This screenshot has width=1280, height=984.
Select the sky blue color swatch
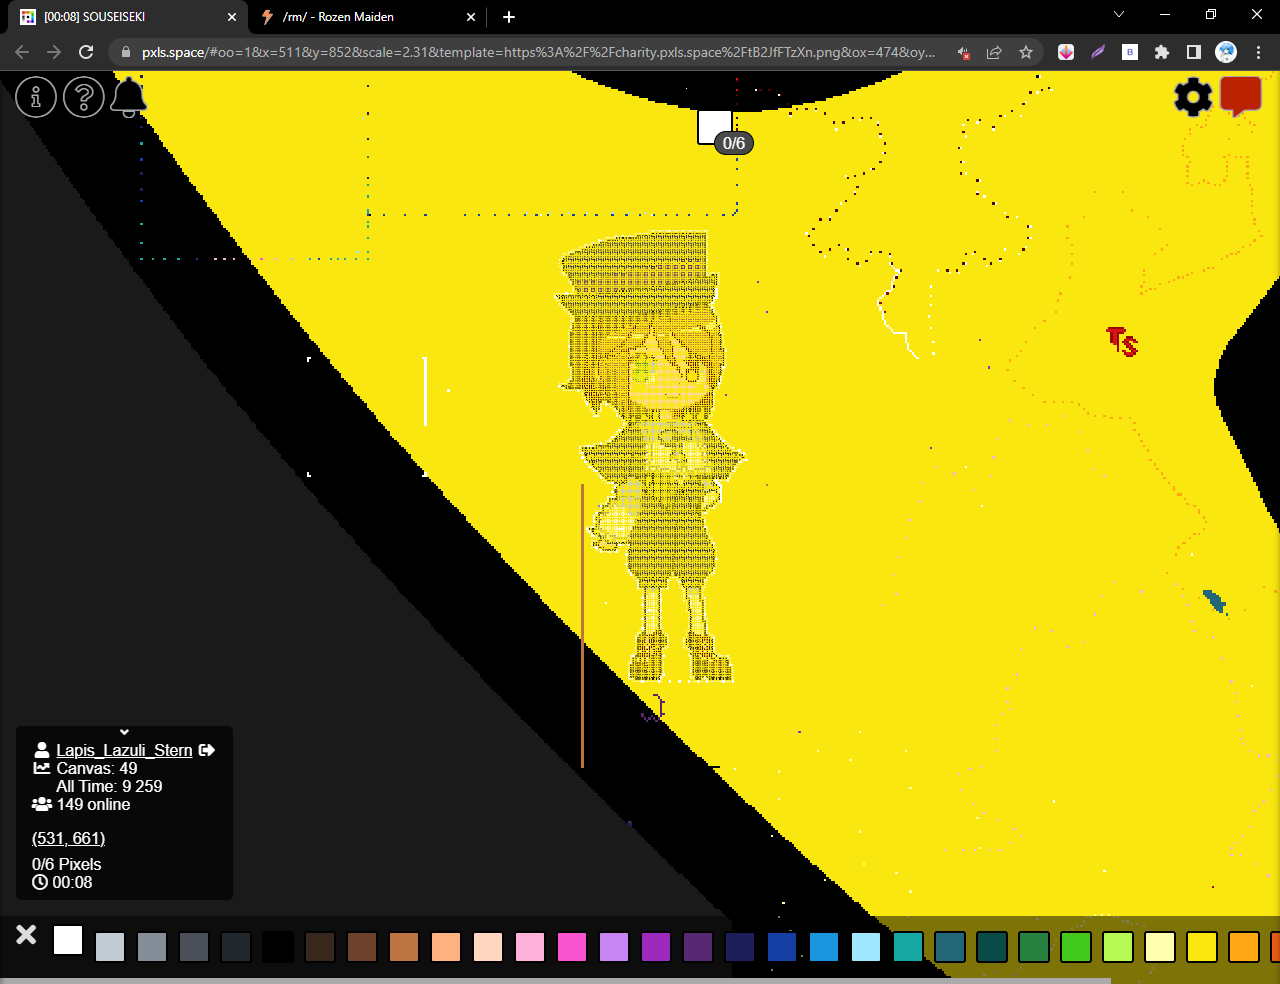pyautogui.click(x=824, y=947)
